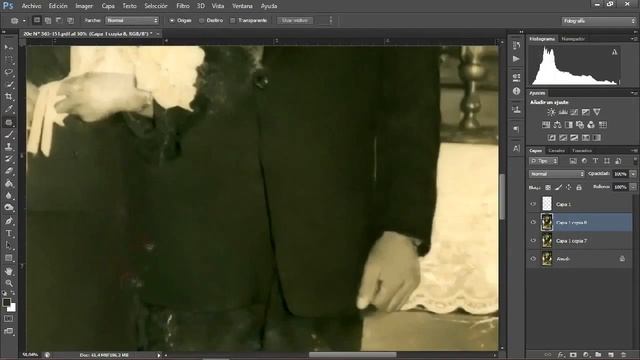Open the layer filter Tipo dropdown
The height and width of the screenshot is (360, 640).
tap(543, 161)
